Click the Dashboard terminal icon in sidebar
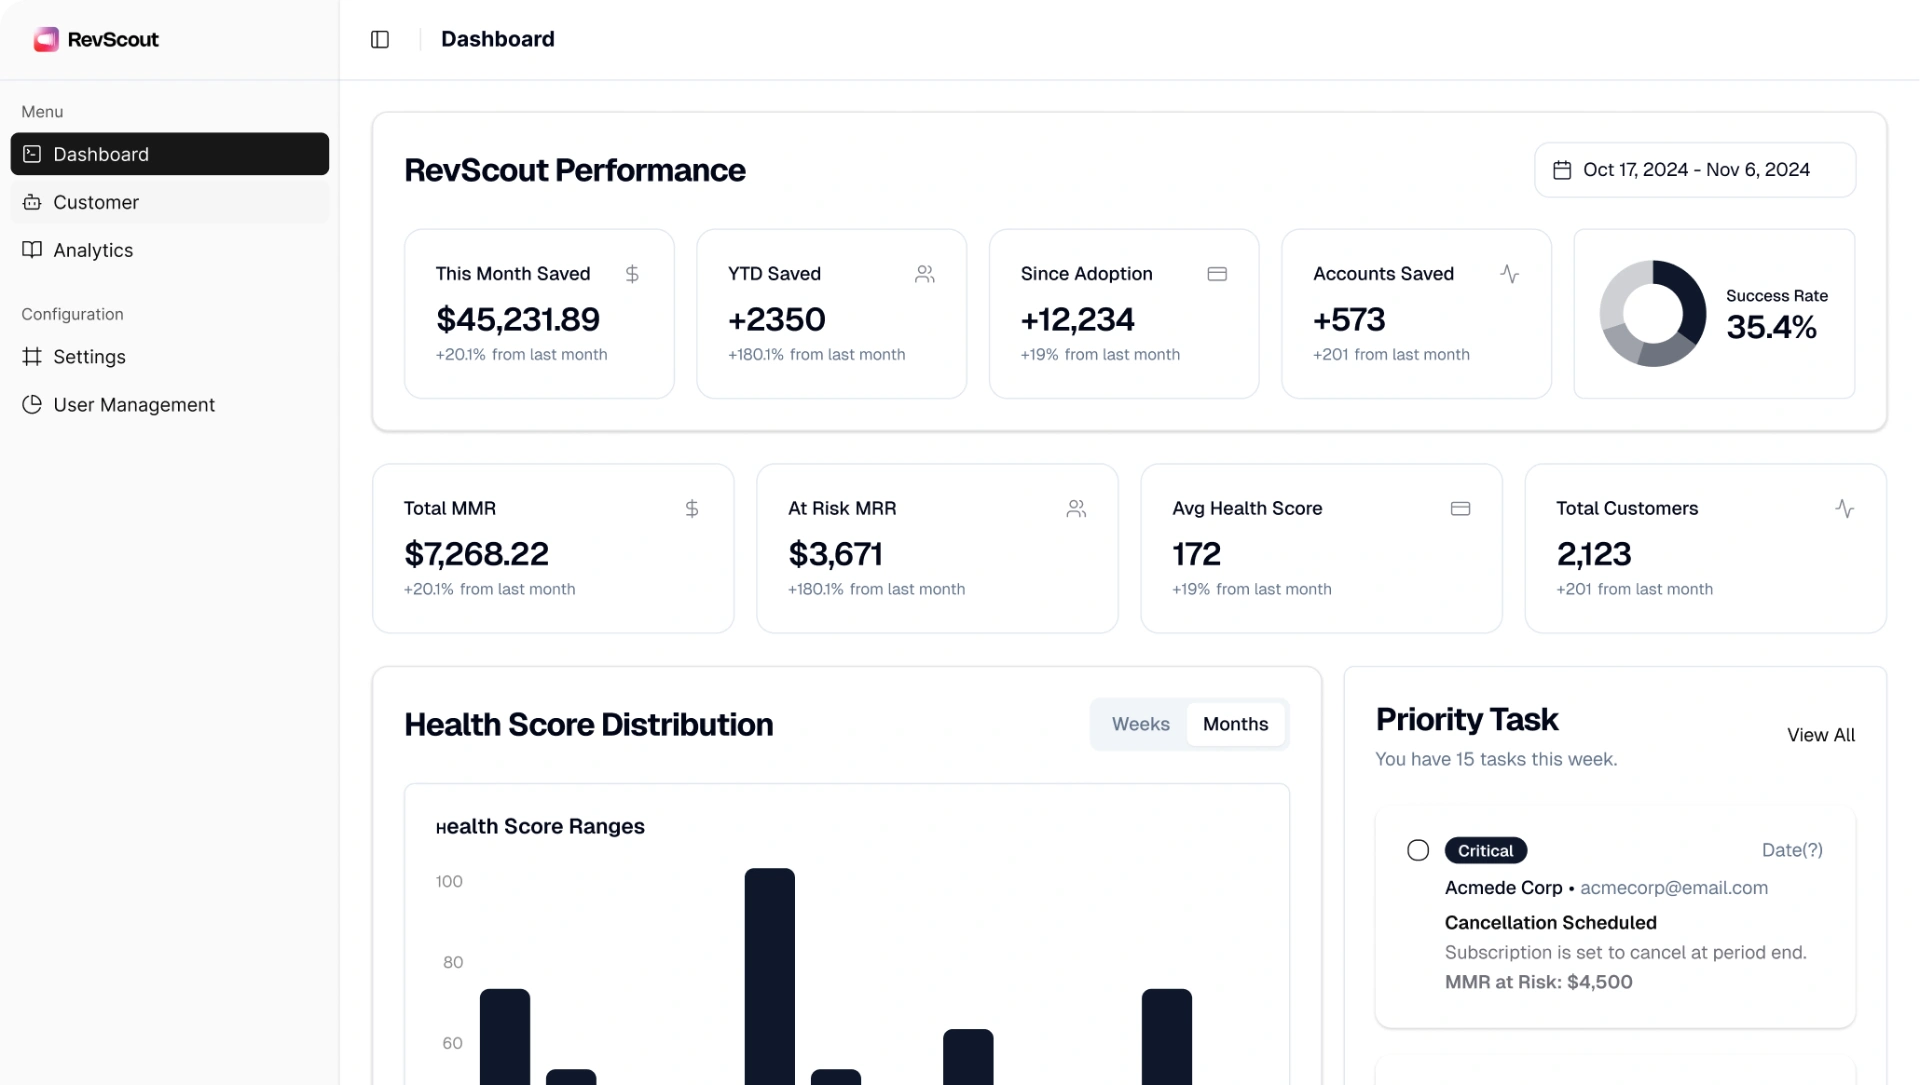The image size is (1920, 1085). click(x=32, y=154)
